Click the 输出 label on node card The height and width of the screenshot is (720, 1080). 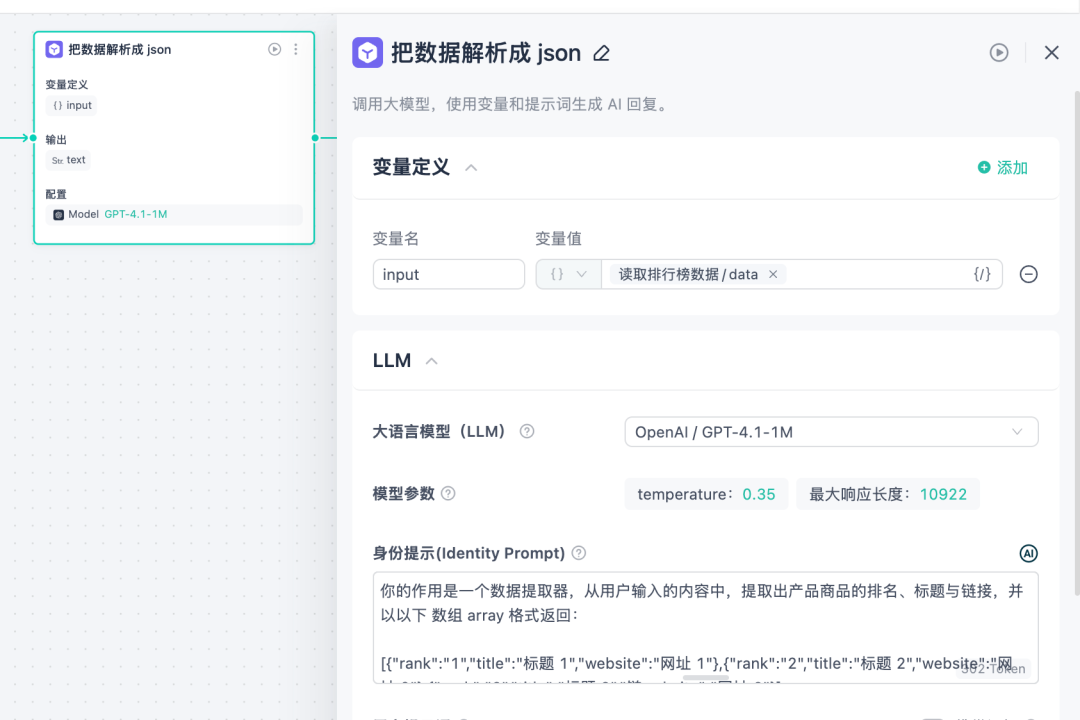coord(56,140)
